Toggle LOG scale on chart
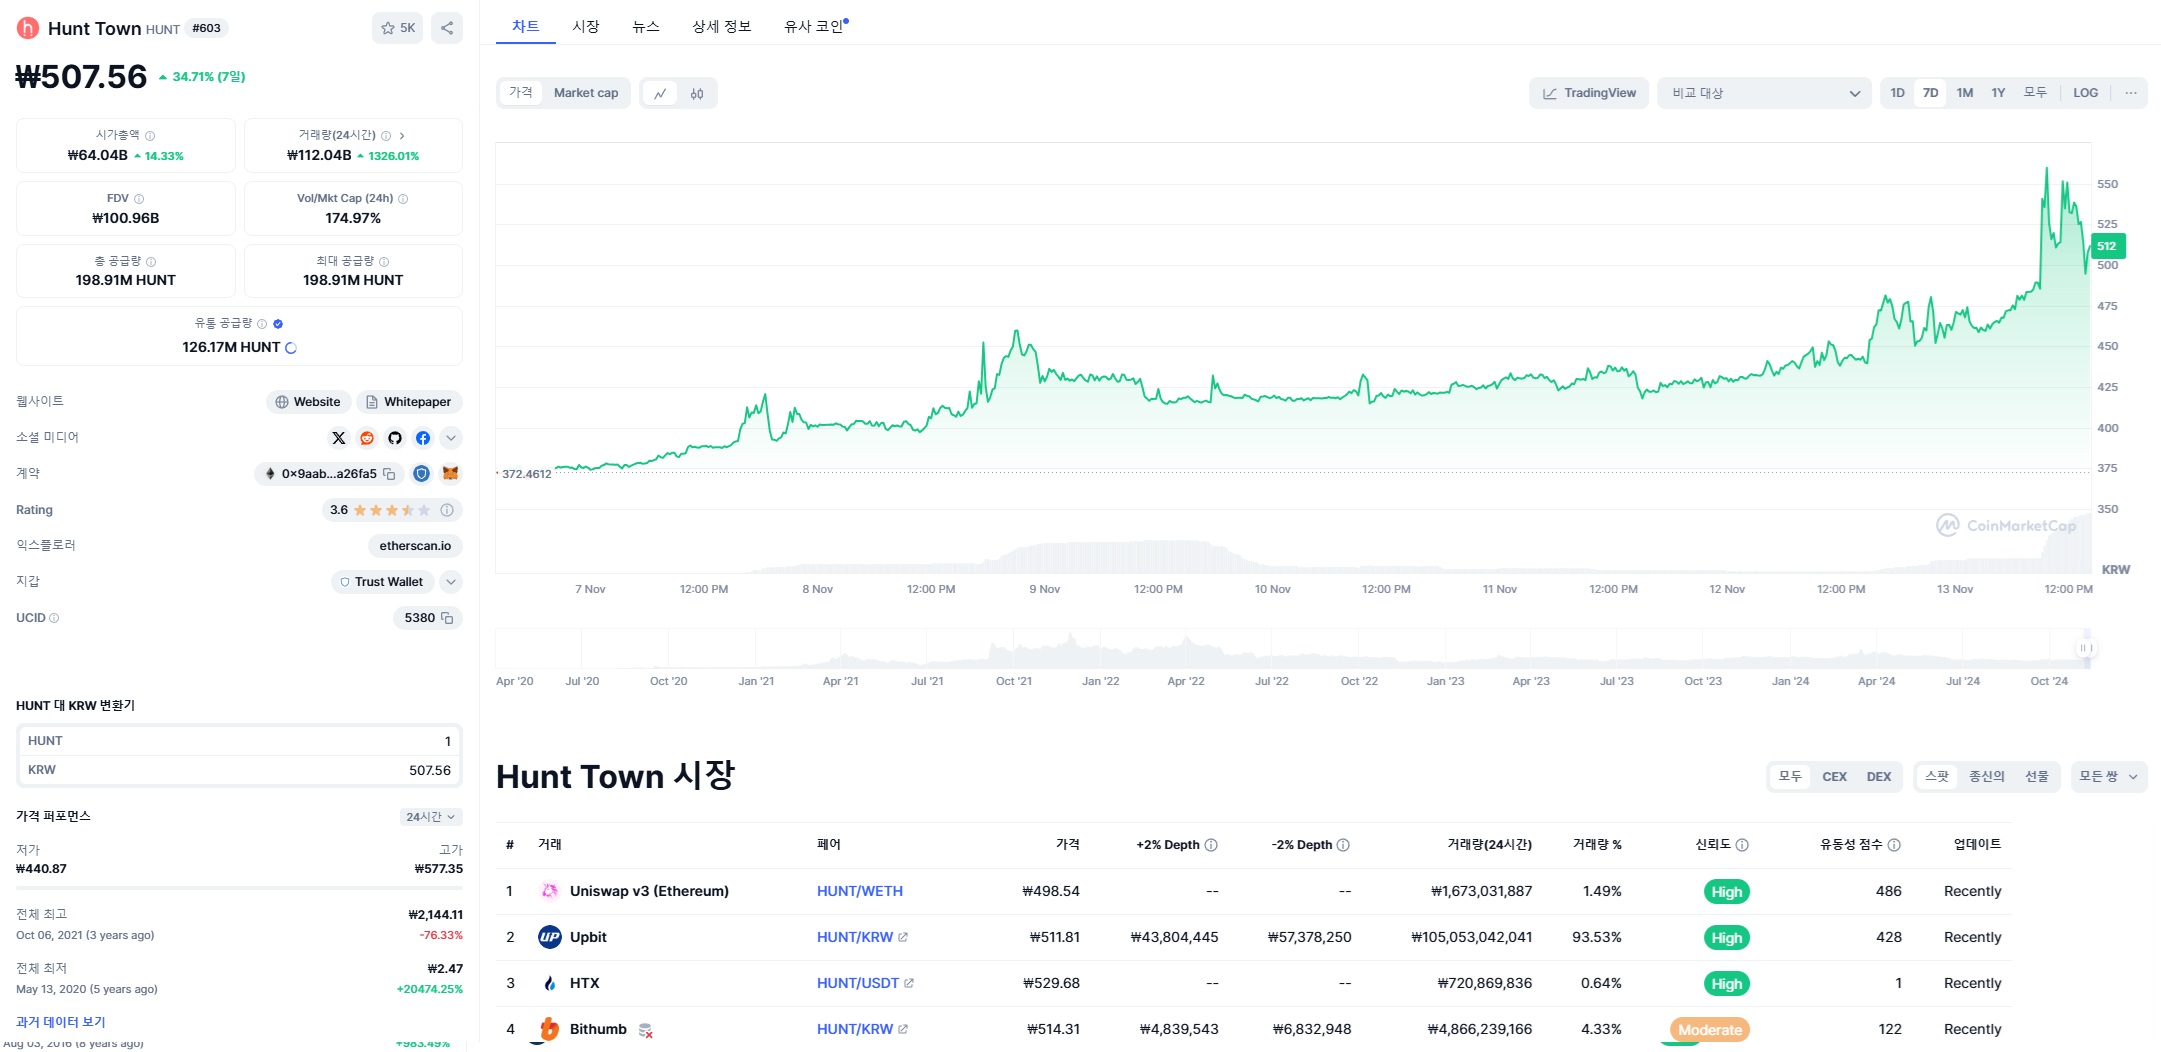 pos(2085,93)
